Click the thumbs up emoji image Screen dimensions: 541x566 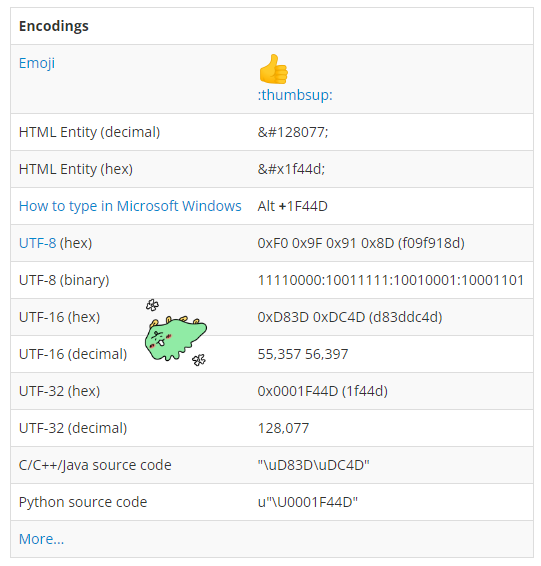[x=274, y=69]
